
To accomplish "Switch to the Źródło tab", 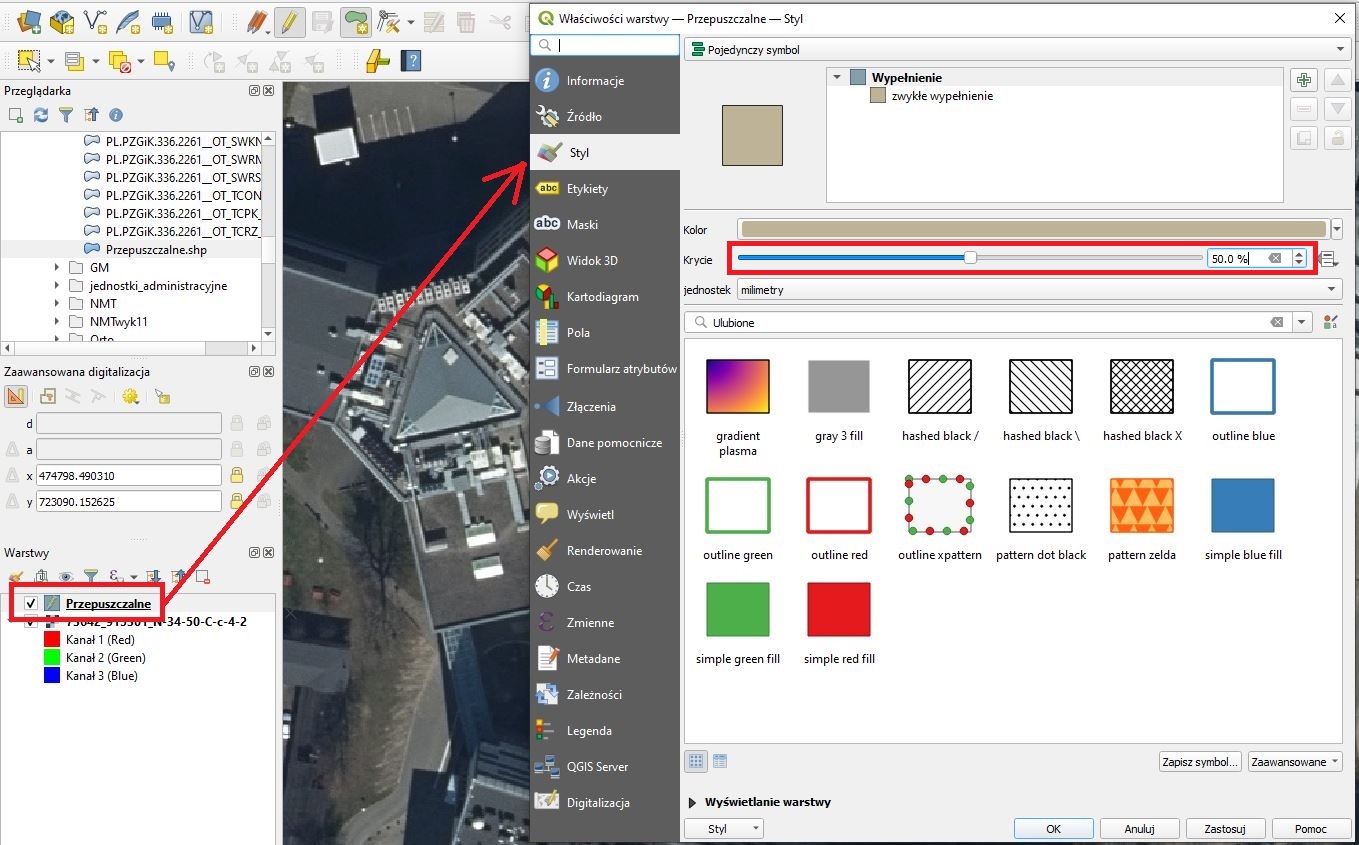I will [584, 117].
